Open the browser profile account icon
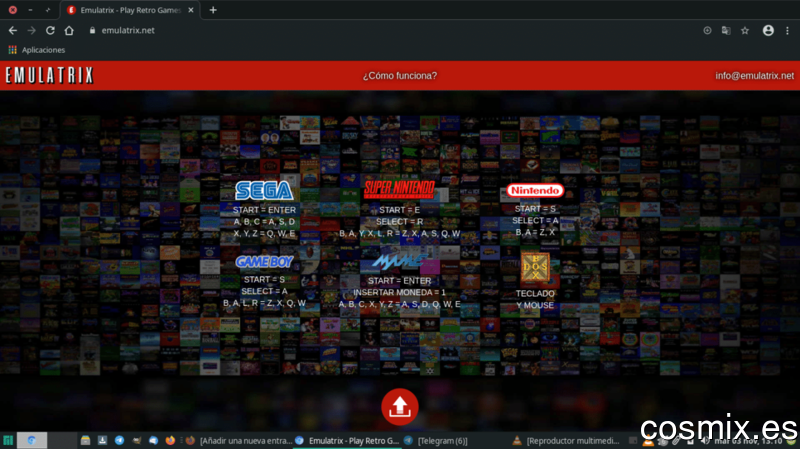The image size is (800, 449). click(x=768, y=31)
